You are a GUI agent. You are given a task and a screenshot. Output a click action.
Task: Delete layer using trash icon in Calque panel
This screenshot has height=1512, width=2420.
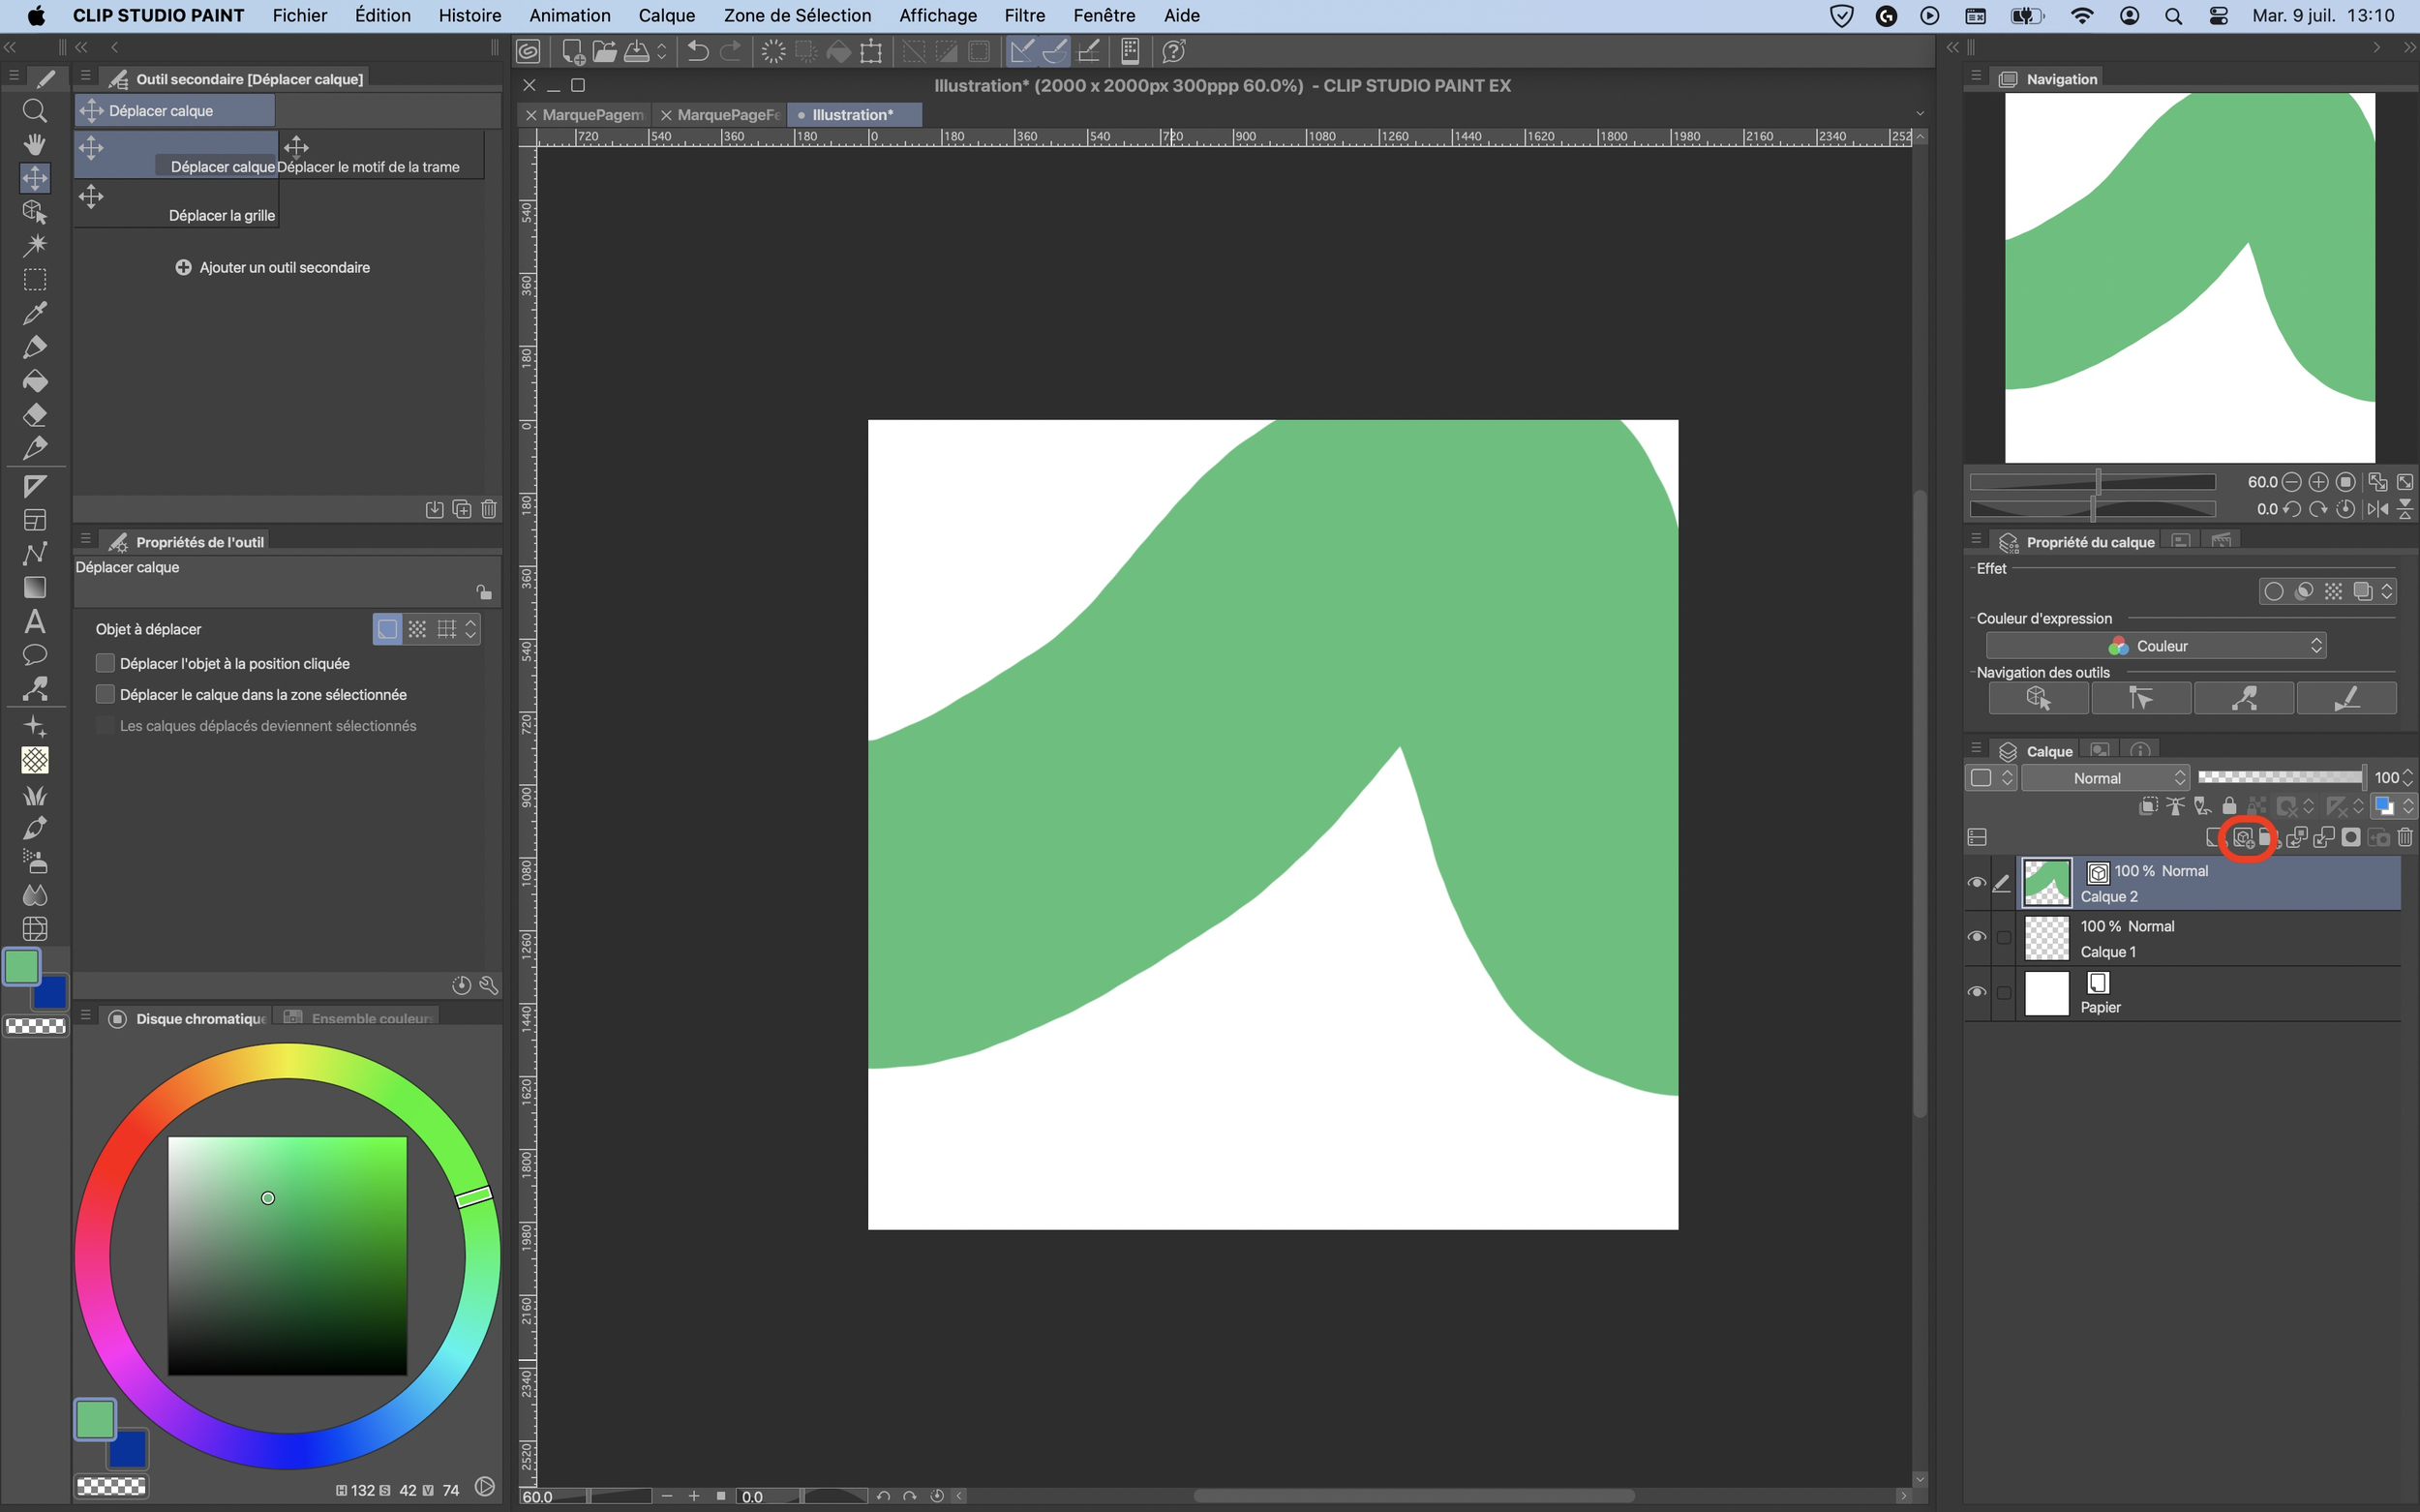2404,837
